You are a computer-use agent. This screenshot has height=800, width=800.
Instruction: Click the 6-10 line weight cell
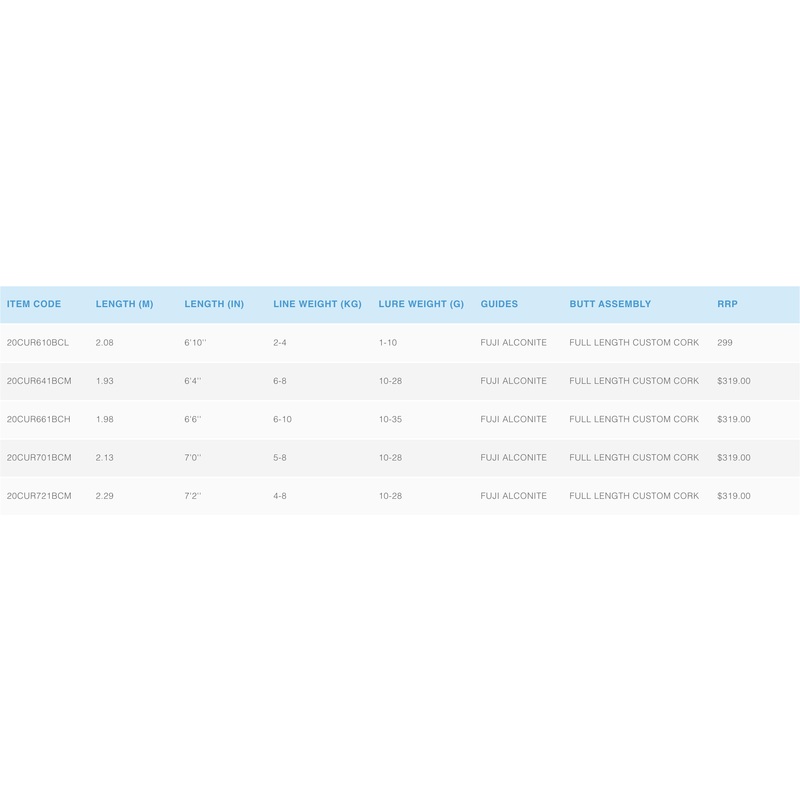(x=282, y=419)
